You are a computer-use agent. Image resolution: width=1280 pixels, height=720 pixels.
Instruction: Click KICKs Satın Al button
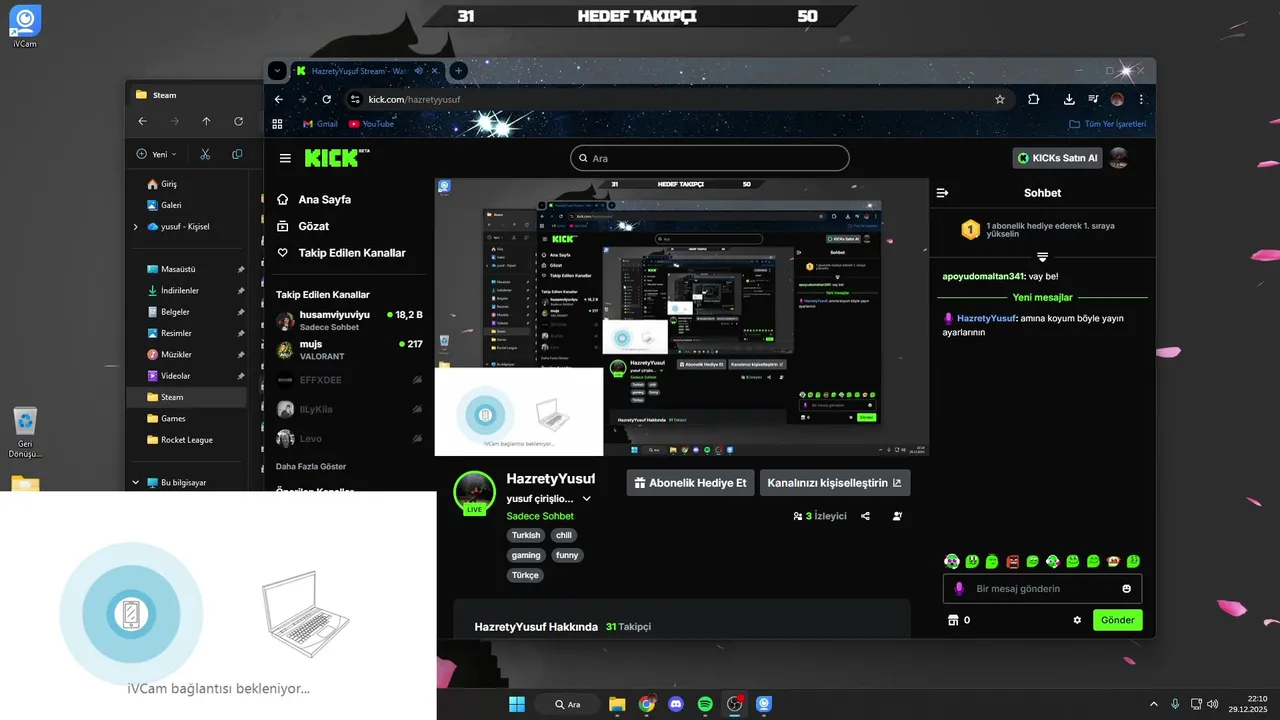[x=1057, y=158]
